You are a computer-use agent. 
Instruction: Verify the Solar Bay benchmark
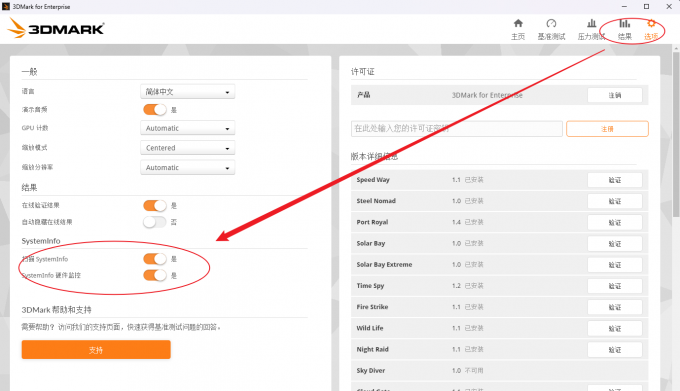coord(615,244)
